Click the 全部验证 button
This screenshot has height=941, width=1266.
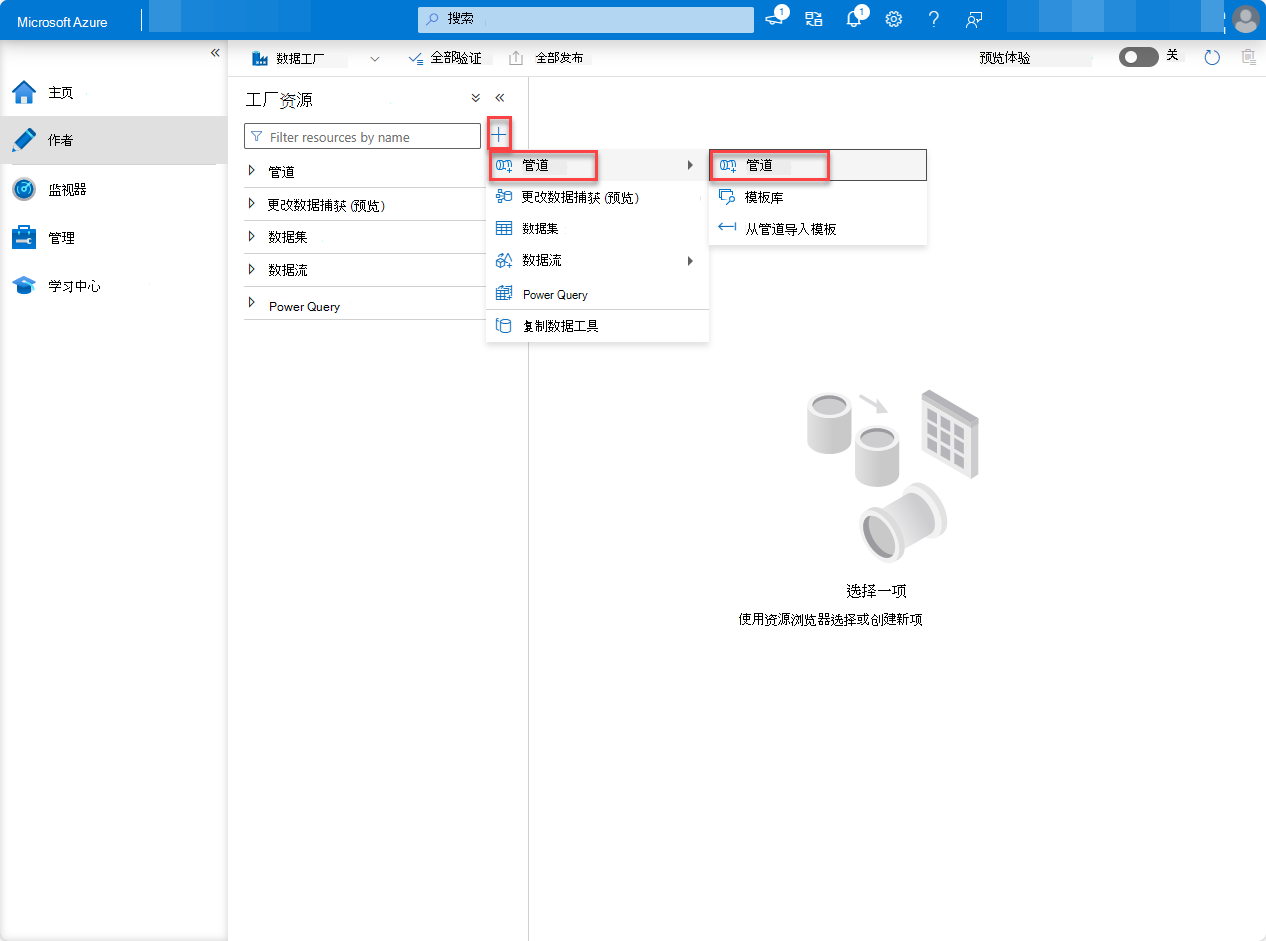pyautogui.click(x=444, y=59)
